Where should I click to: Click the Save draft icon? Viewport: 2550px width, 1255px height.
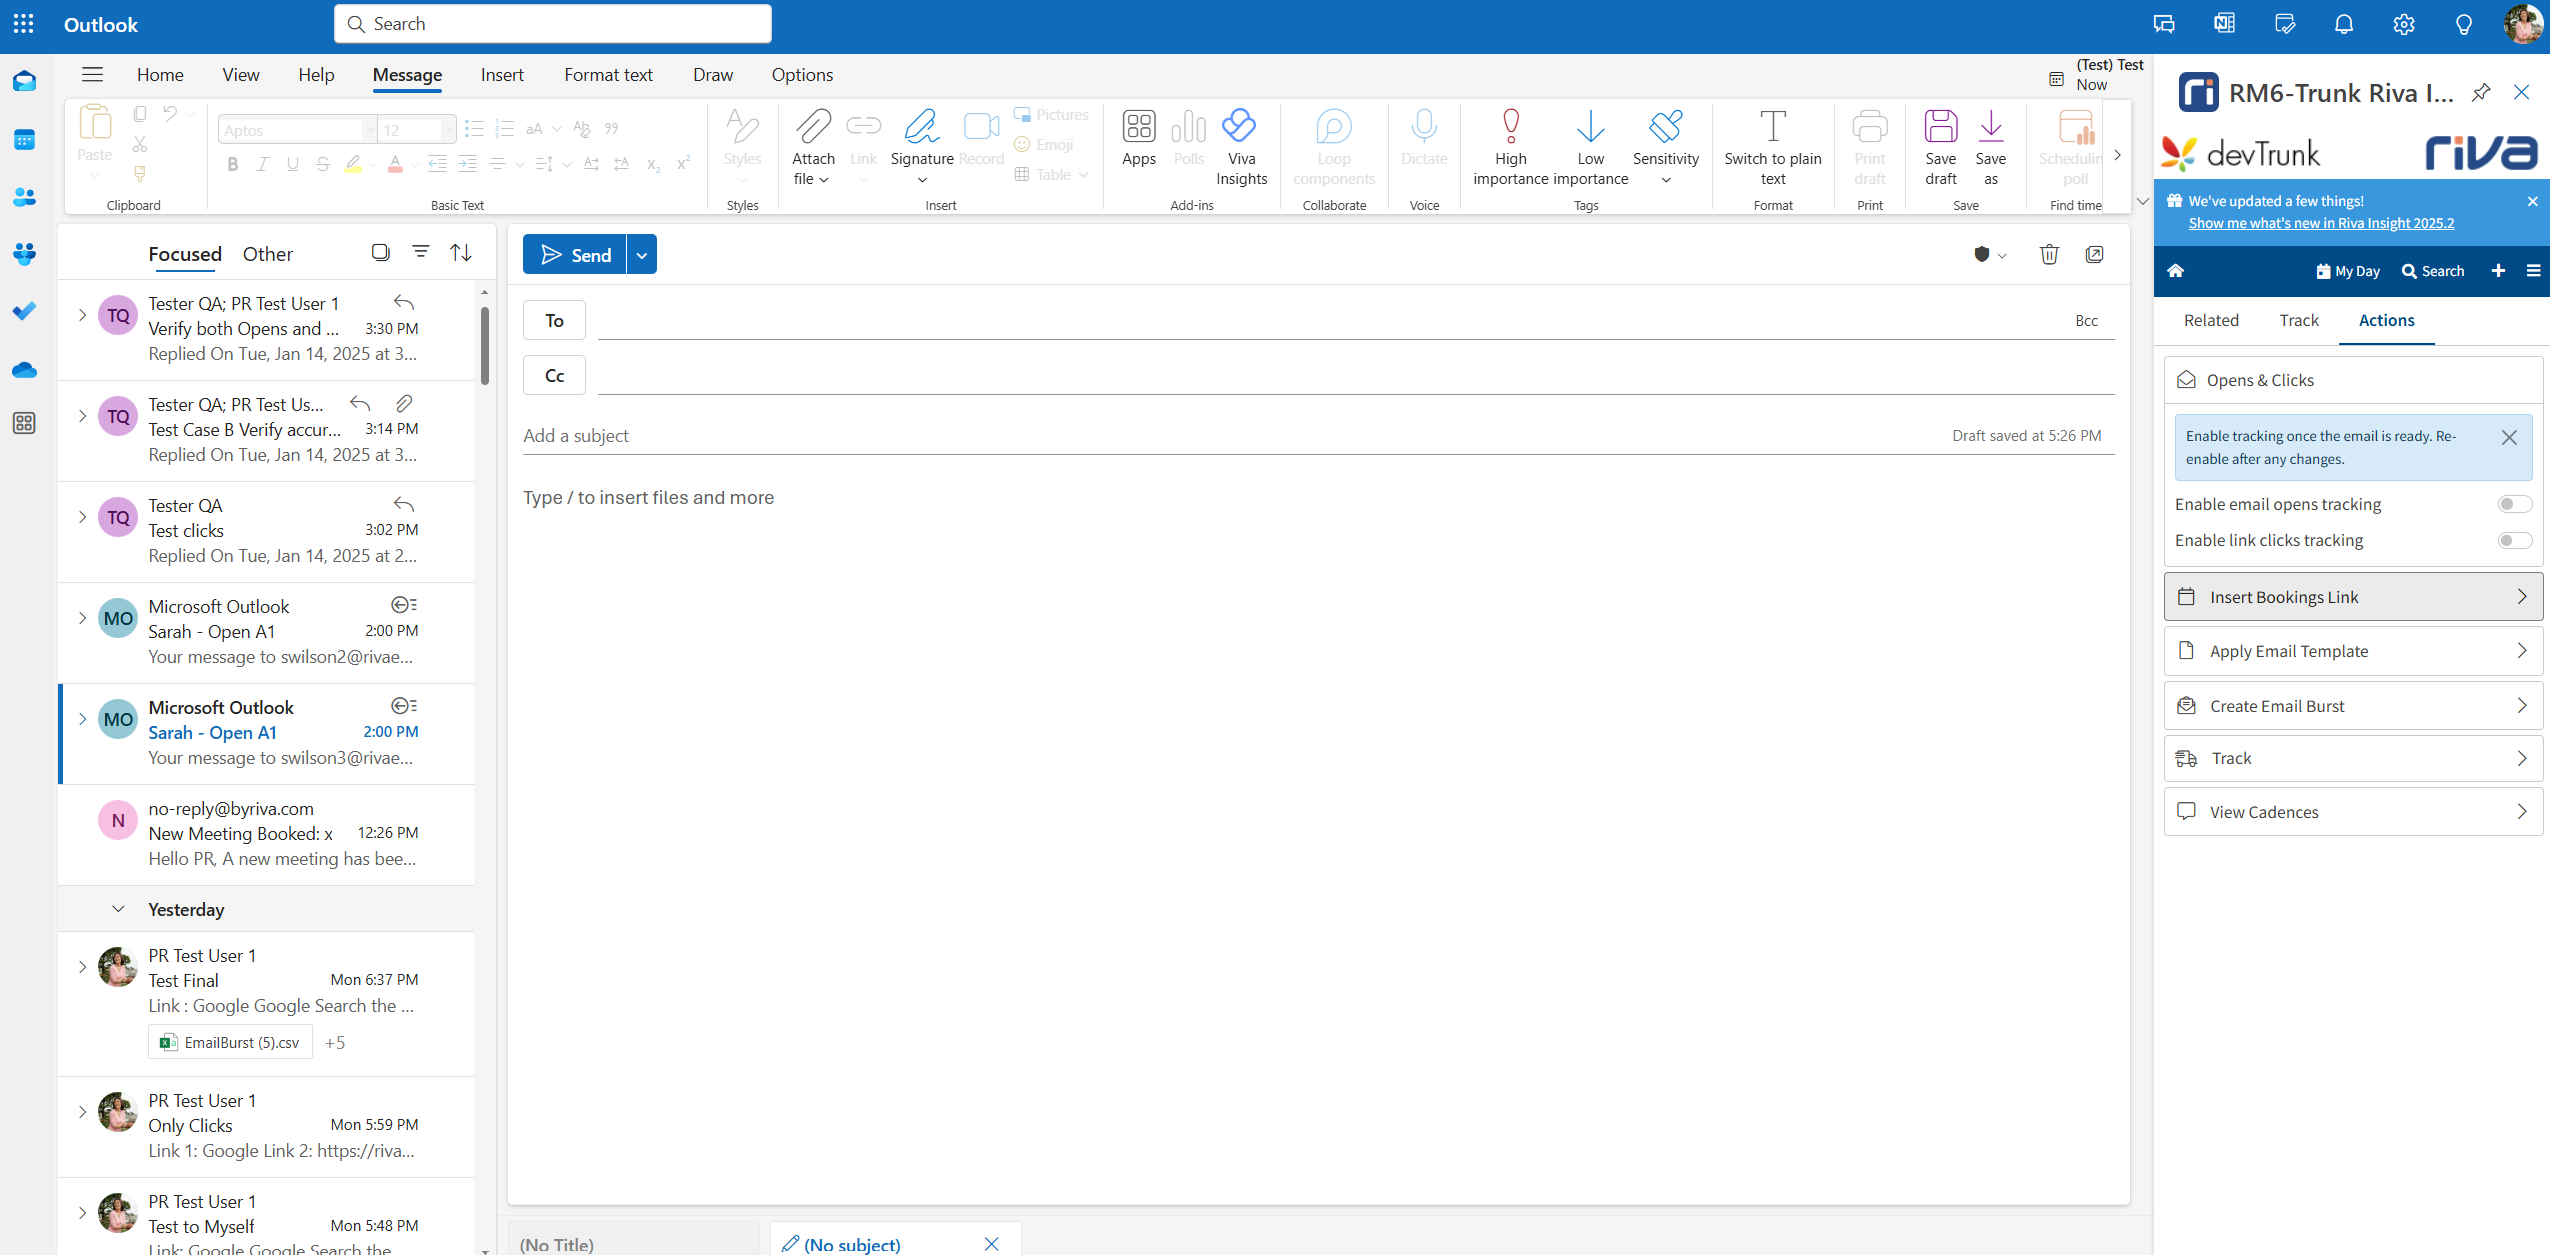tap(1940, 128)
